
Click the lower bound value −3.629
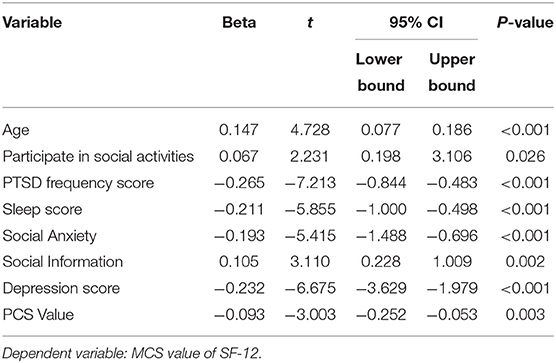pyautogui.click(x=381, y=288)
